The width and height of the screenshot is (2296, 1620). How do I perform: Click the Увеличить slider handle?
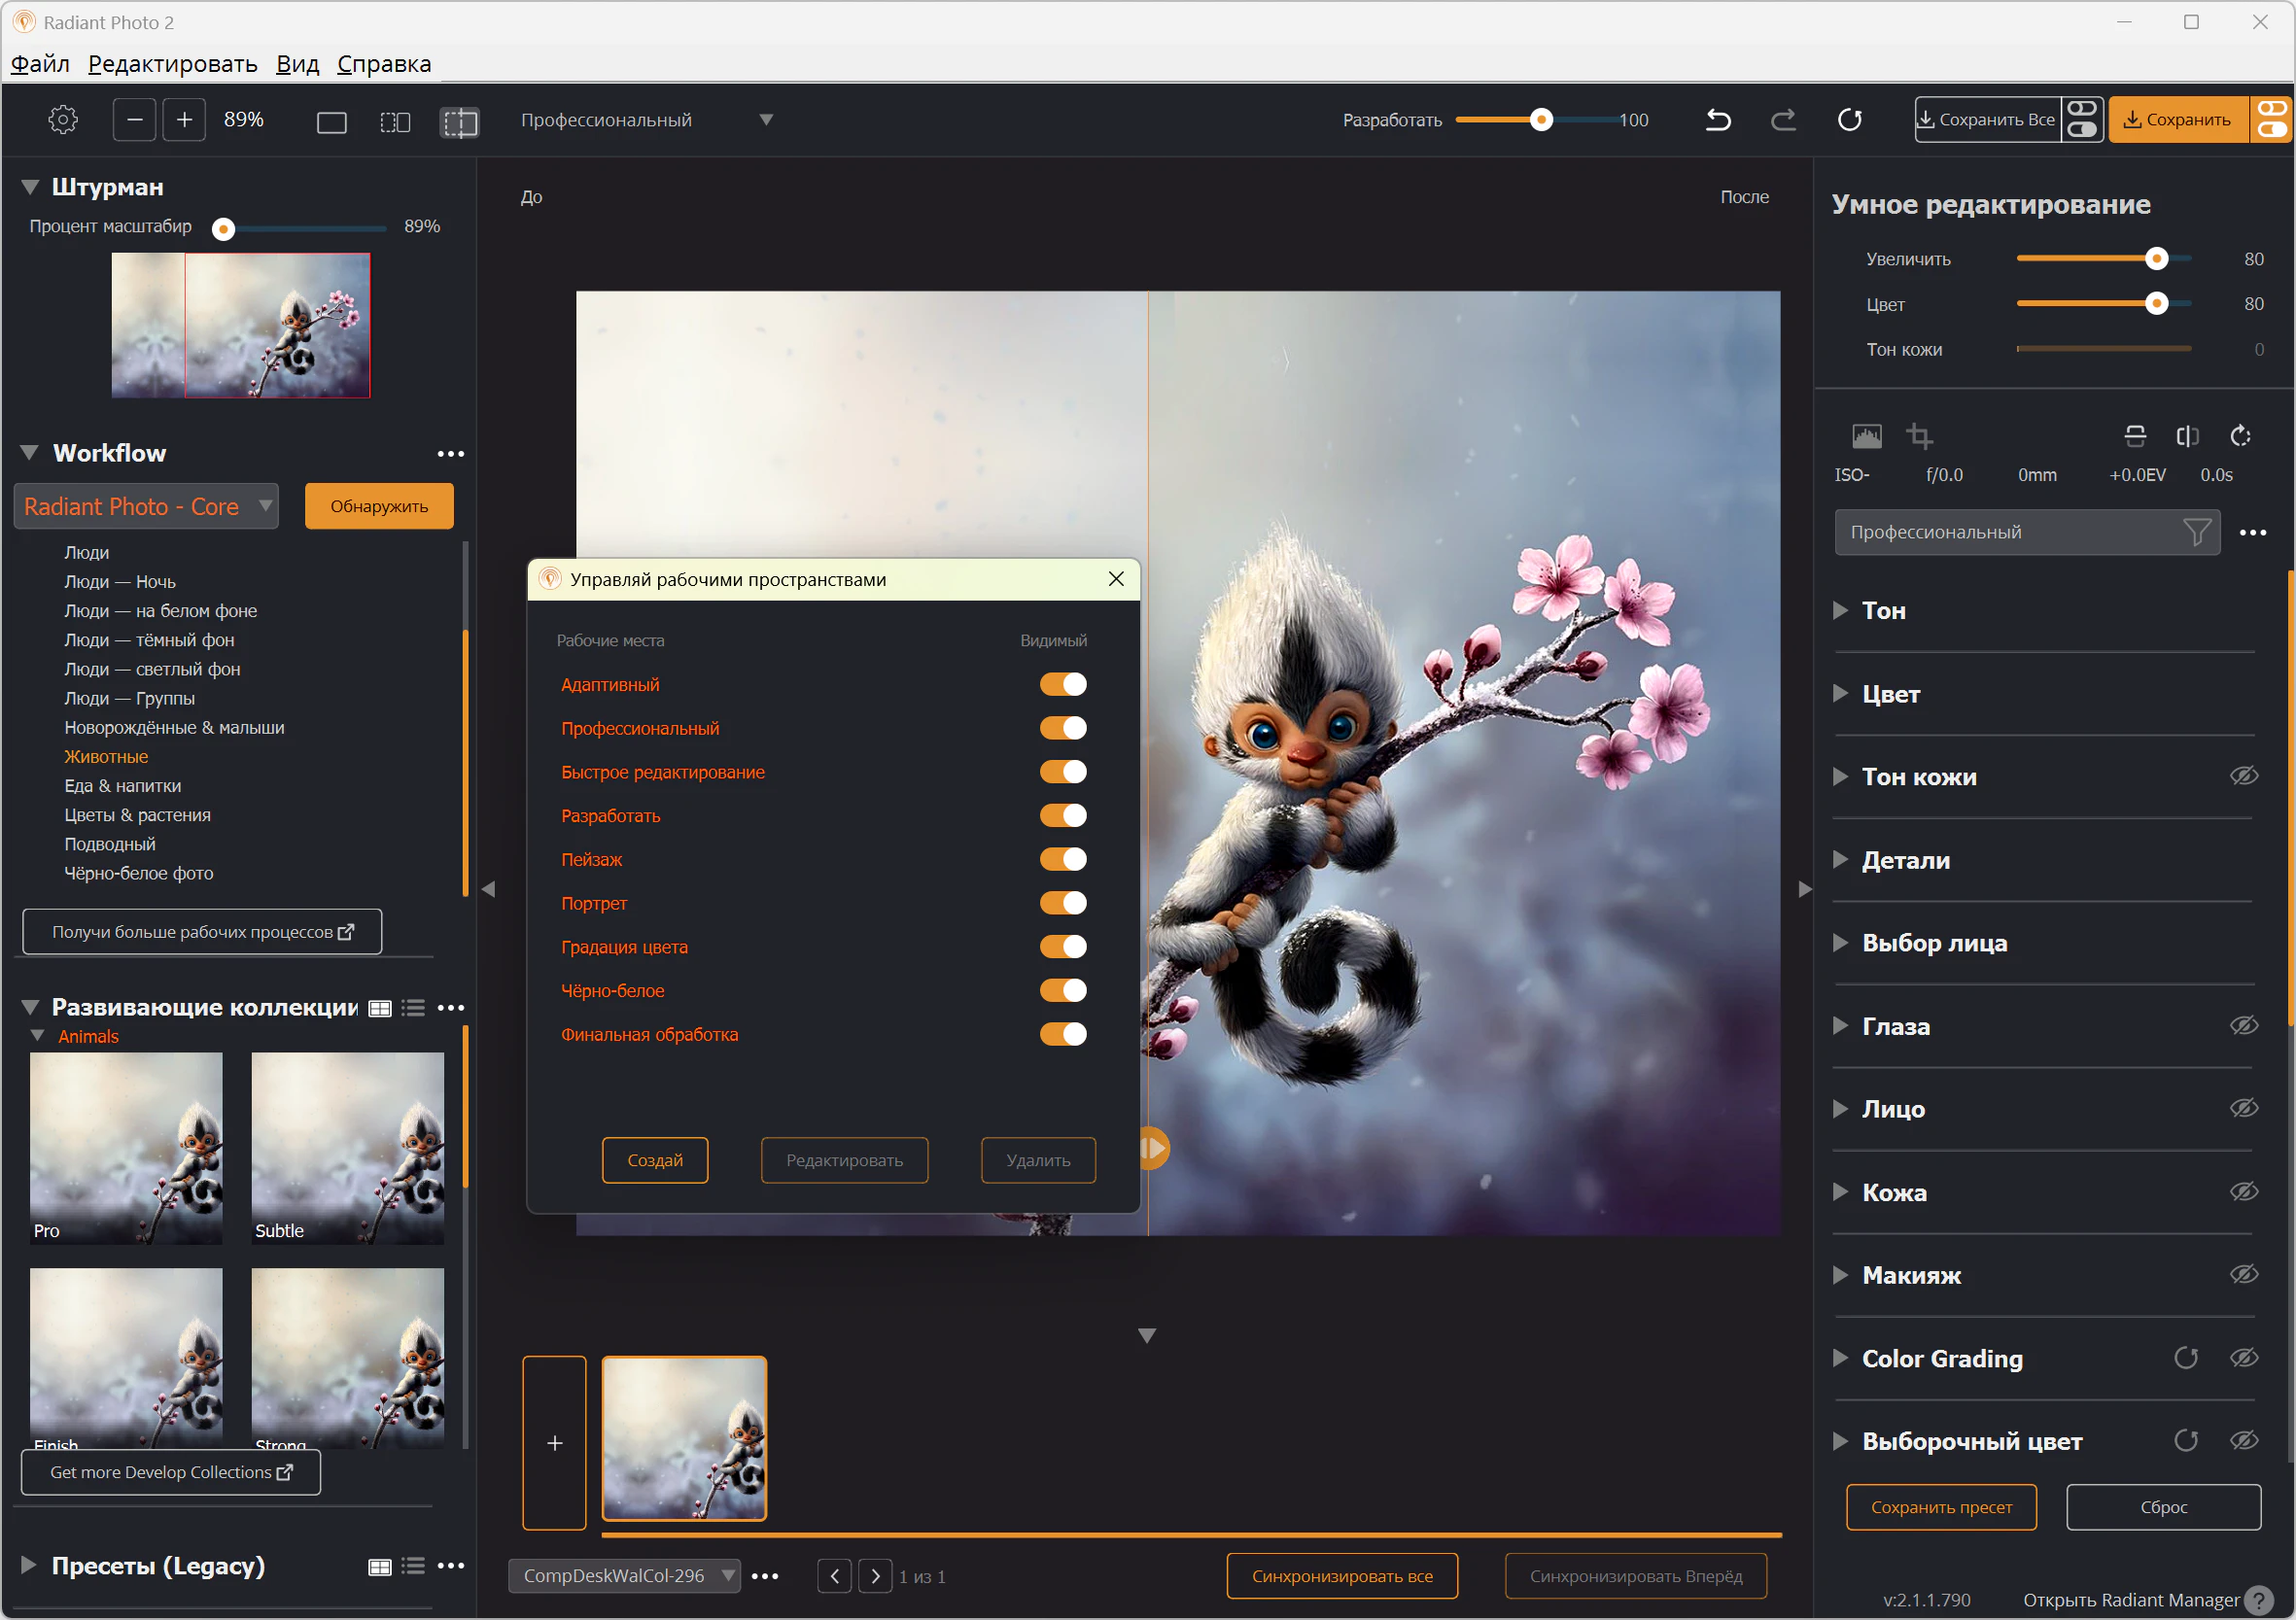pyautogui.click(x=2156, y=259)
